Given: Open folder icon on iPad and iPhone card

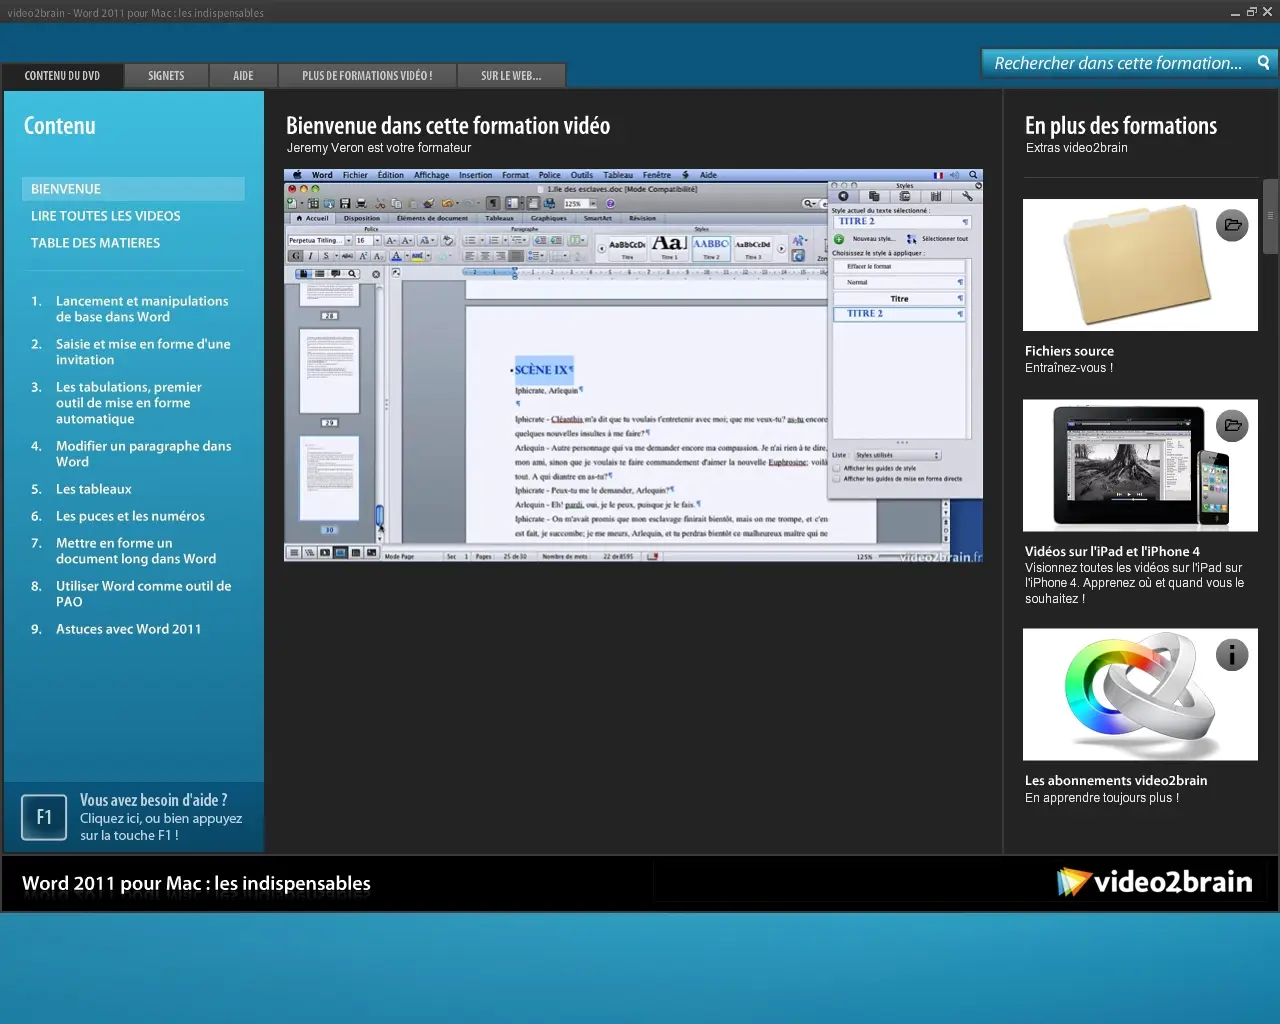Looking at the screenshot, I should [1232, 425].
